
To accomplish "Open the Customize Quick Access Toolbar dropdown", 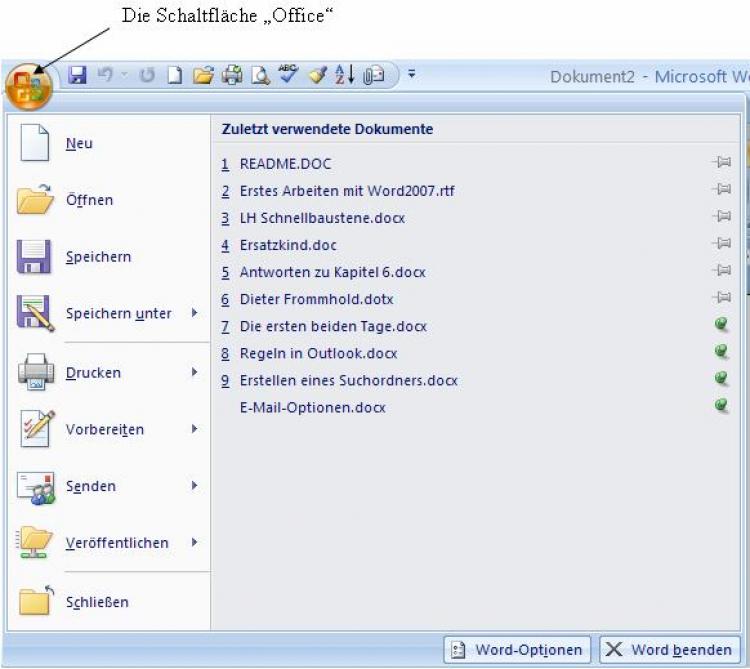I will [411, 75].
